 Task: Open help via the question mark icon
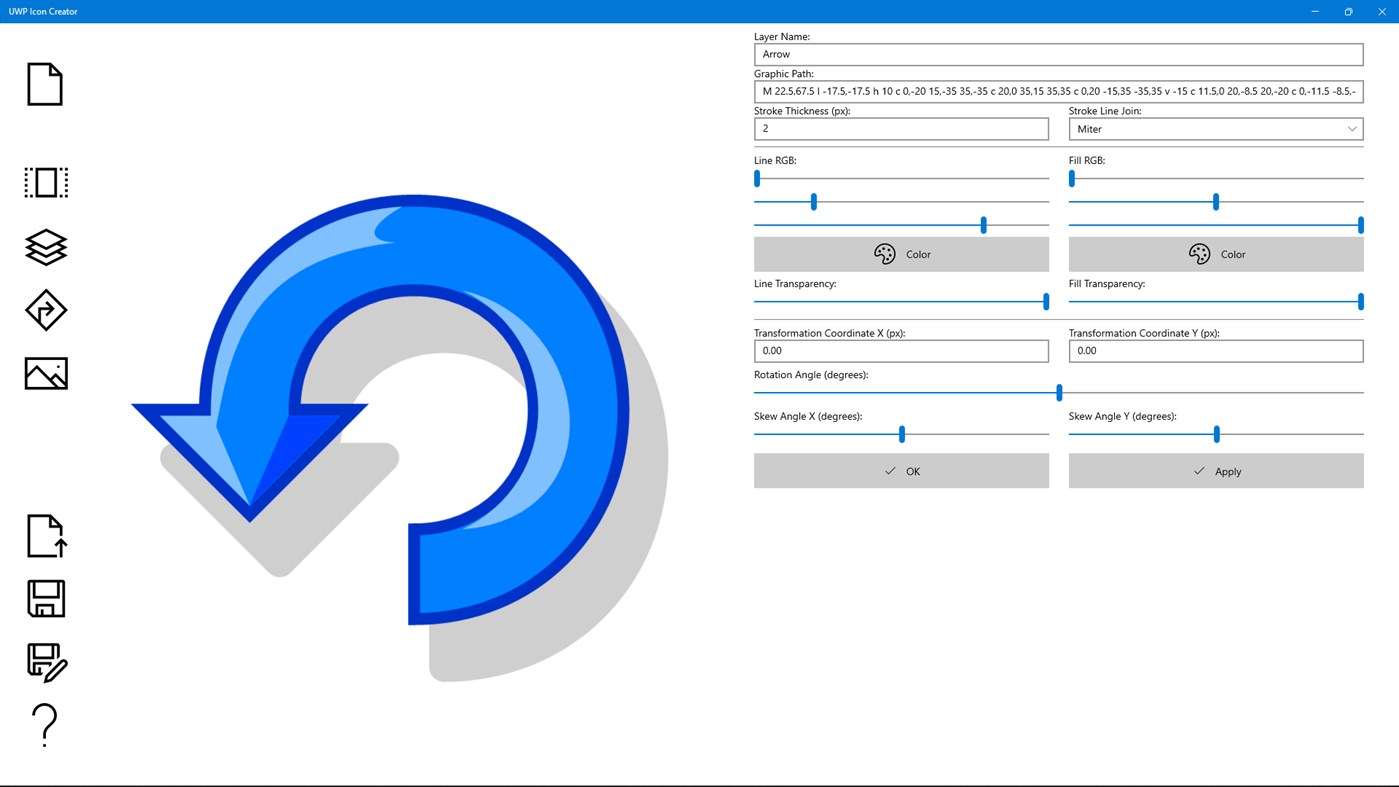point(45,724)
